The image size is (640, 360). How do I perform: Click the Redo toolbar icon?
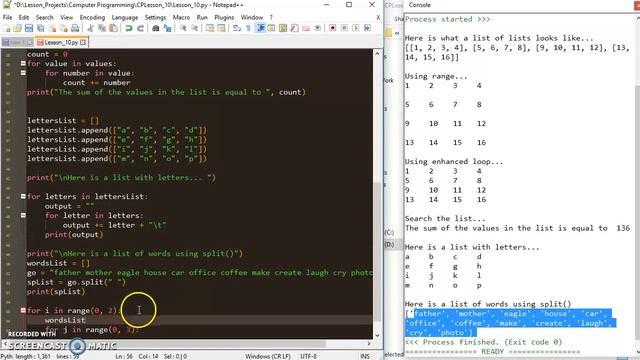pos(140,28)
